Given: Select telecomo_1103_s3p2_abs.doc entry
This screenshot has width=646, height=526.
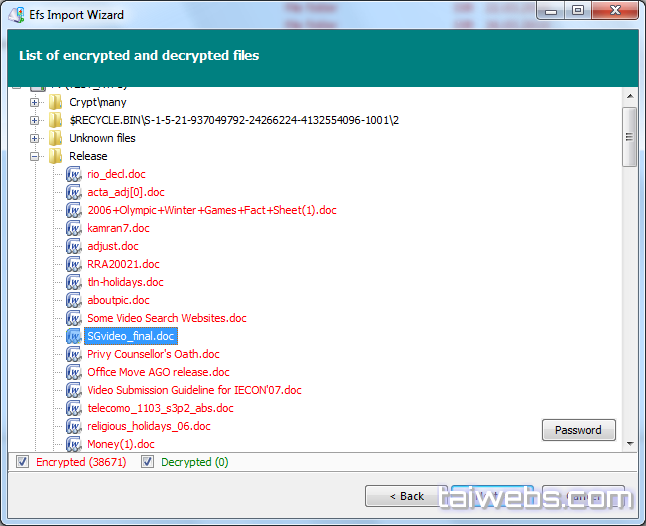Looking at the screenshot, I should click(x=160, y=408).
